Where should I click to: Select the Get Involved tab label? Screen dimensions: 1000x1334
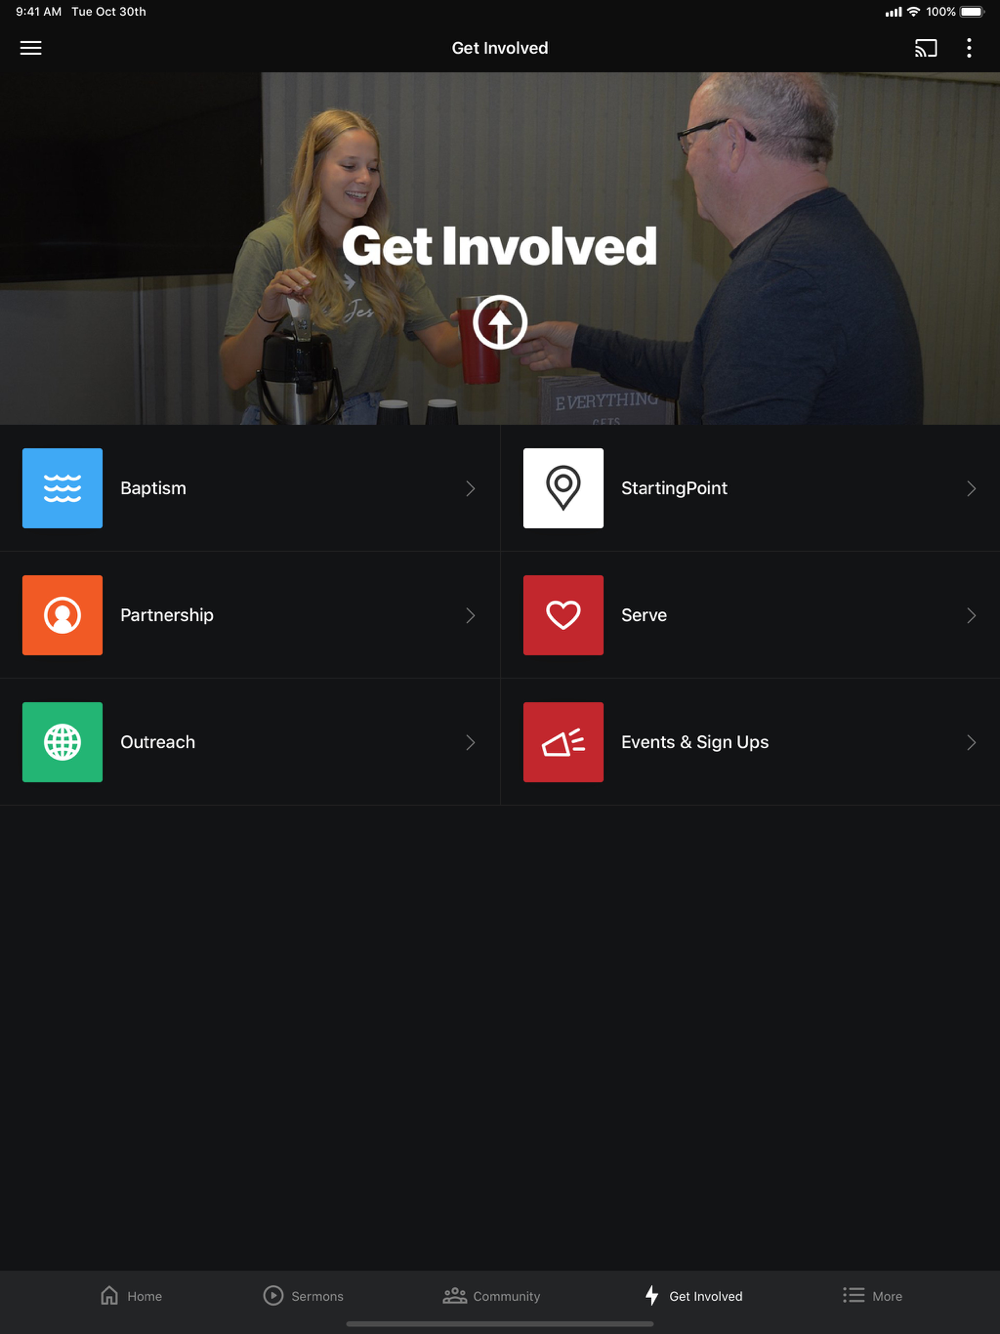tap(706, 1296)
